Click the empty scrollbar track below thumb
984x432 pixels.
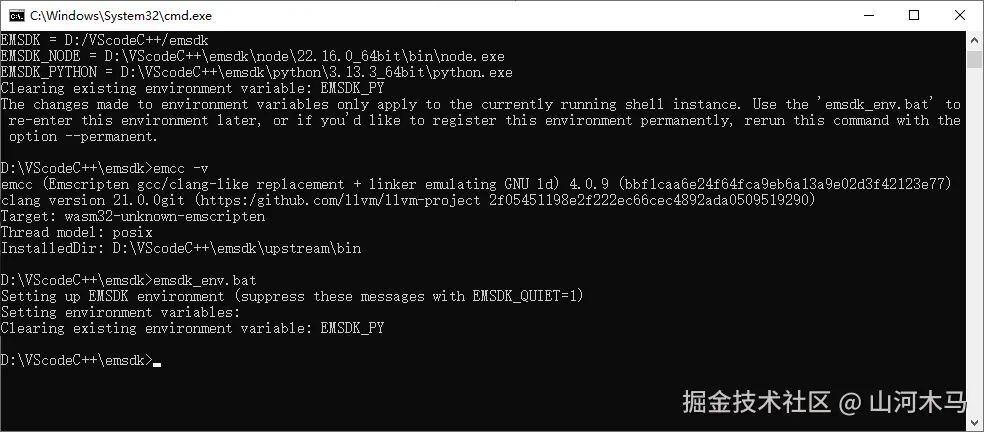pos(974,239)
